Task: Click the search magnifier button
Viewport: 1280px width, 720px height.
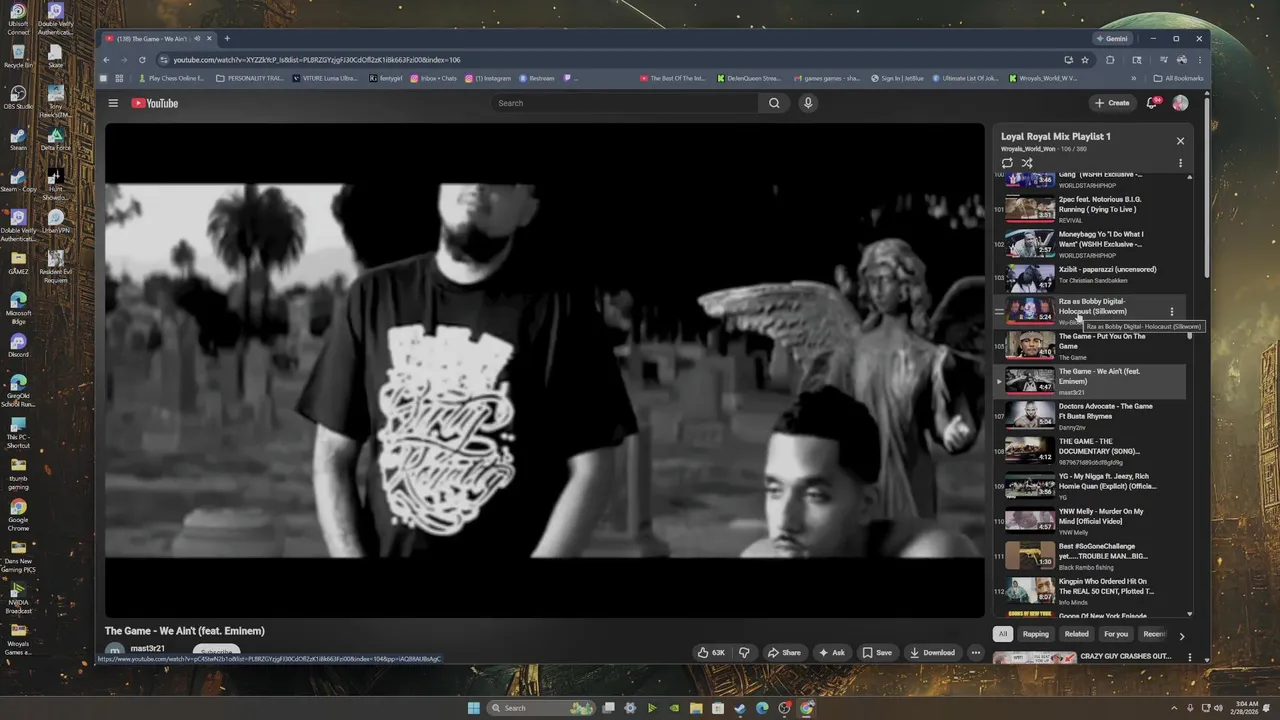Action: click(774, 103)
